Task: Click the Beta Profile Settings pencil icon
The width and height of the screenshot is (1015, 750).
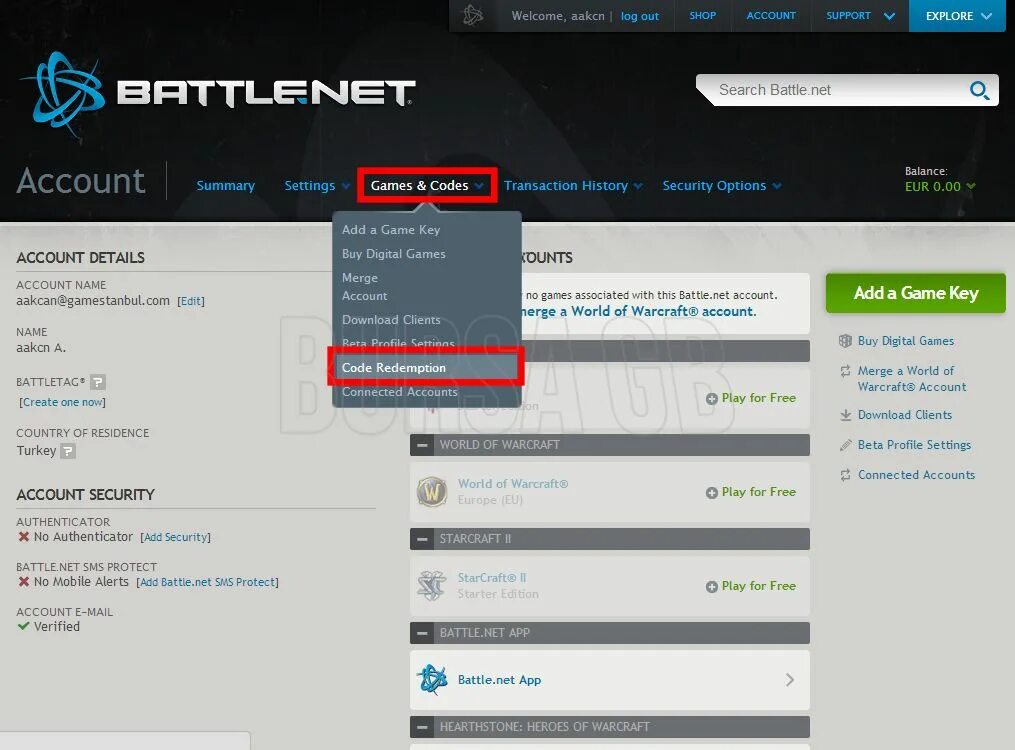Action: (x=845, y=445)
